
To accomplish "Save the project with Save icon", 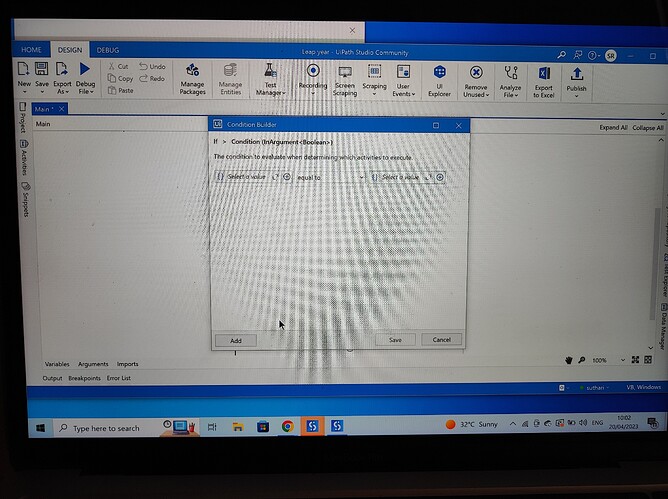I will point(41,78).
